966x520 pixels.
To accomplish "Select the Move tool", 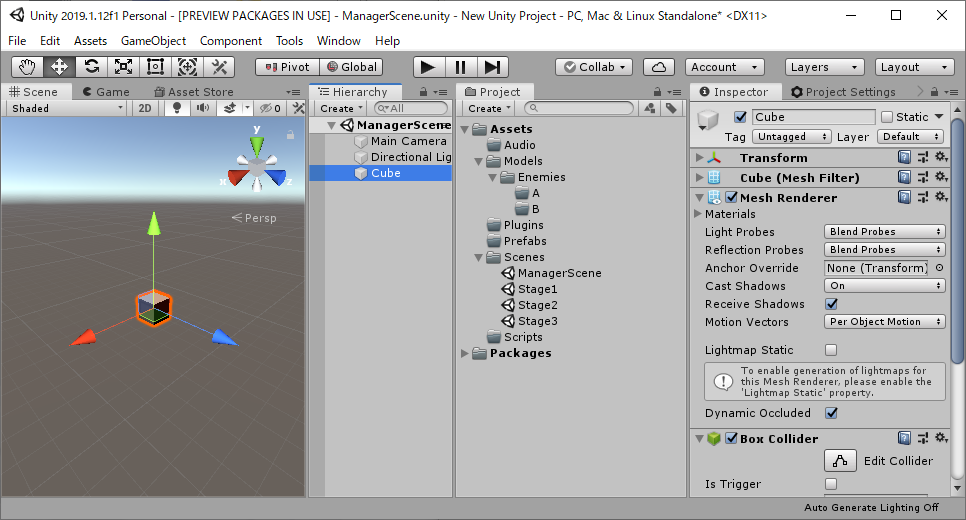I will (x=60, y=67).
